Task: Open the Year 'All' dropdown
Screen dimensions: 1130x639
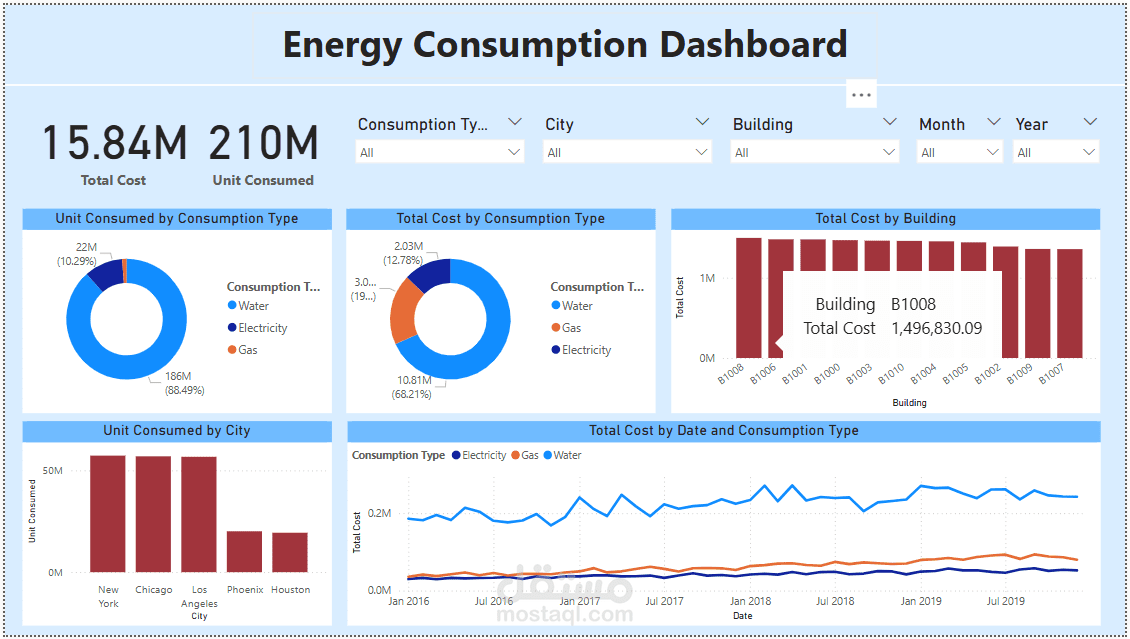Action: click(x=1056, y=152)
